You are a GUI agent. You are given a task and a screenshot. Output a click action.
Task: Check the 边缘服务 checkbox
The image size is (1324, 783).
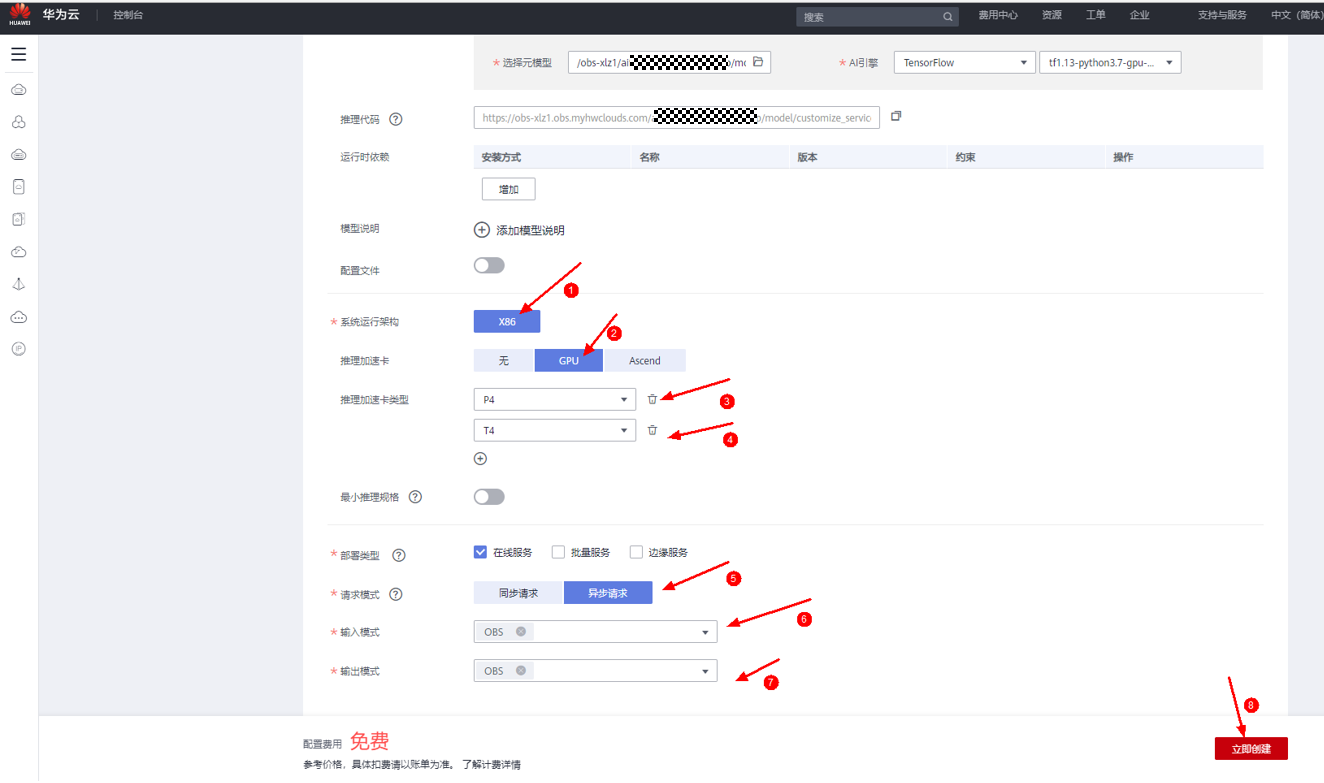click(636, 552)
